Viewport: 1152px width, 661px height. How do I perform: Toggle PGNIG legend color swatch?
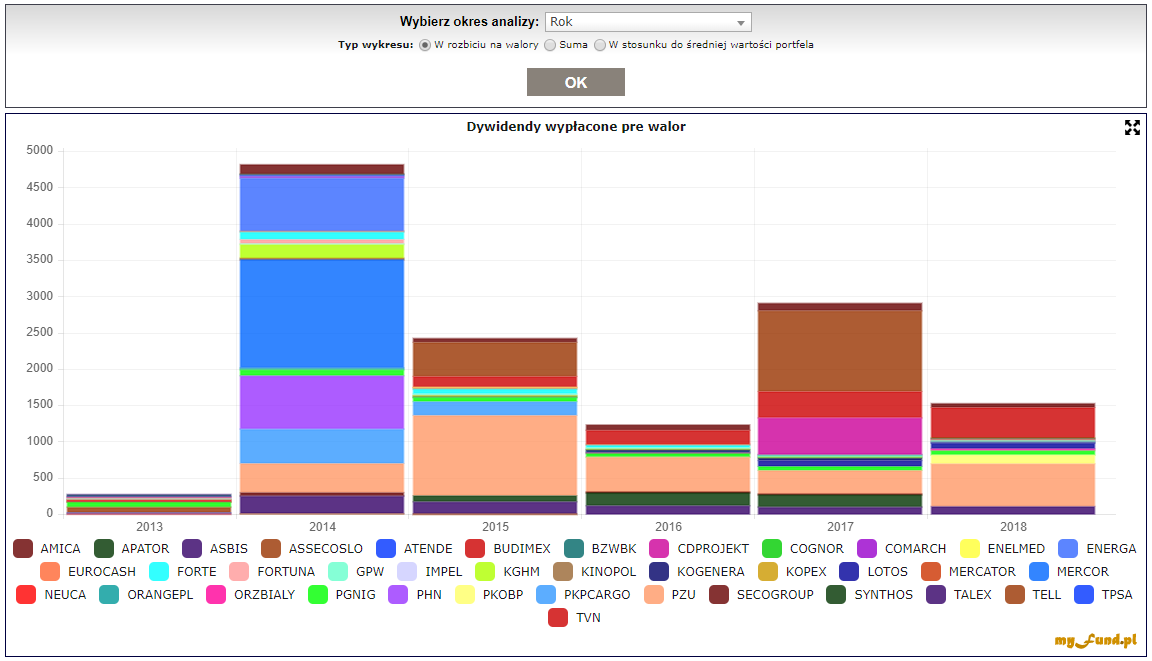317,594
